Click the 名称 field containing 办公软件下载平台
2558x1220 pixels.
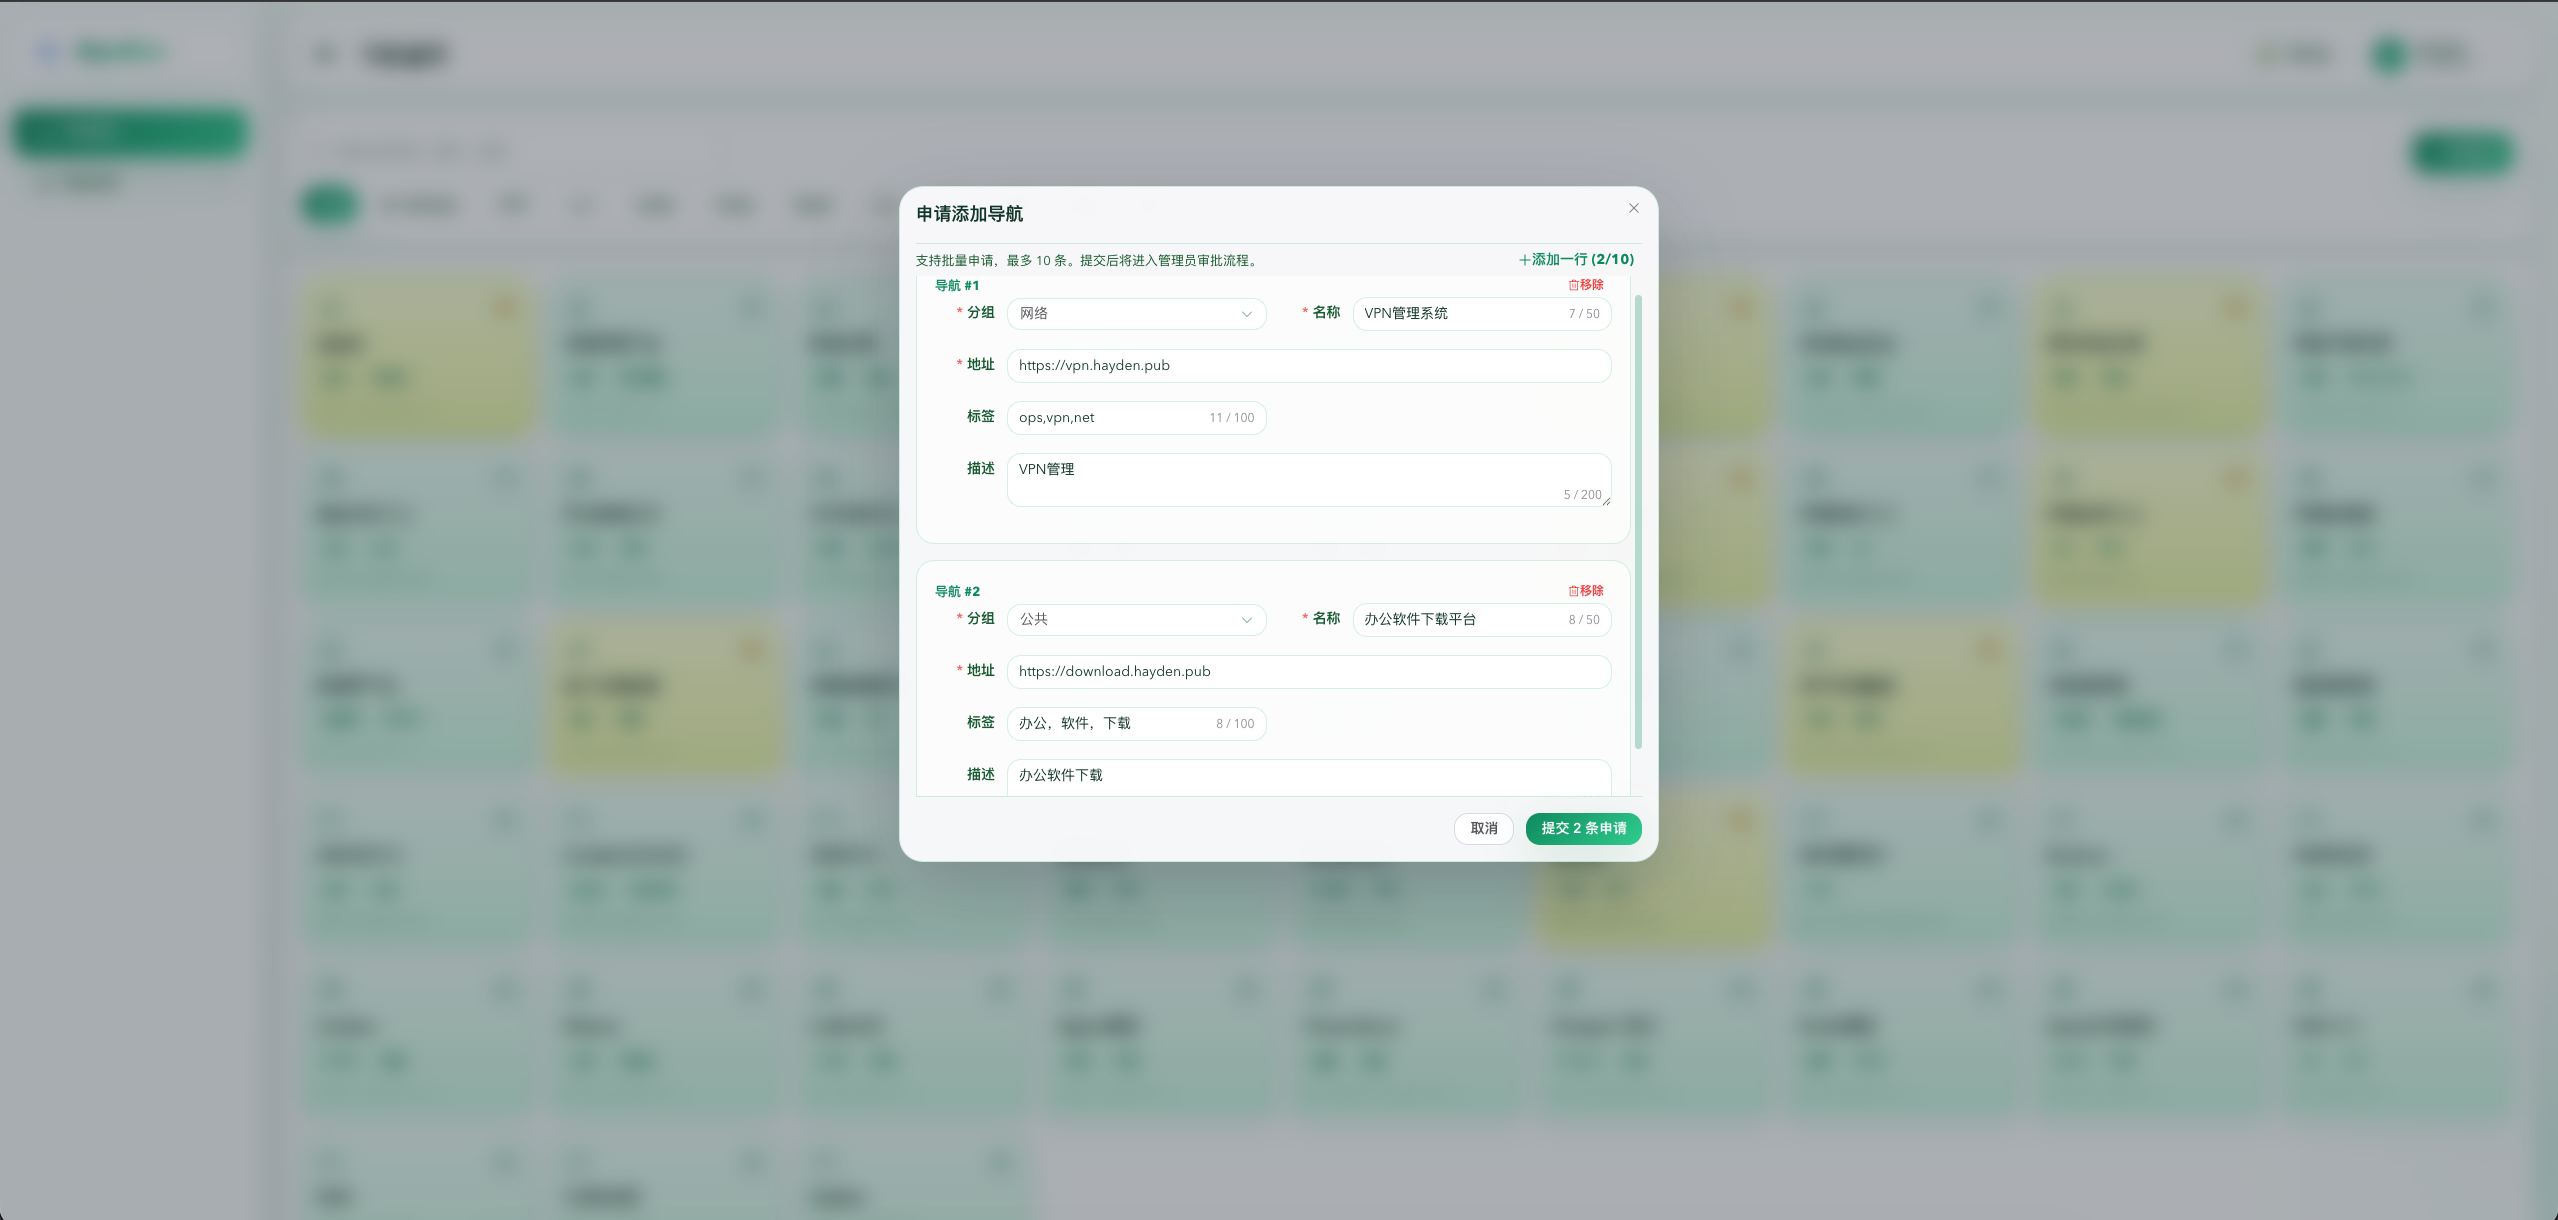[1460, 620]
